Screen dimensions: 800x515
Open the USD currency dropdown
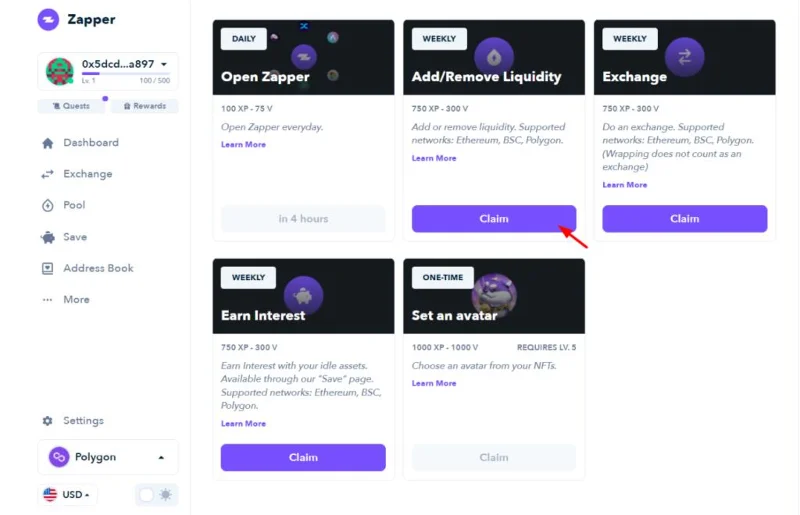tap(67, 495)
